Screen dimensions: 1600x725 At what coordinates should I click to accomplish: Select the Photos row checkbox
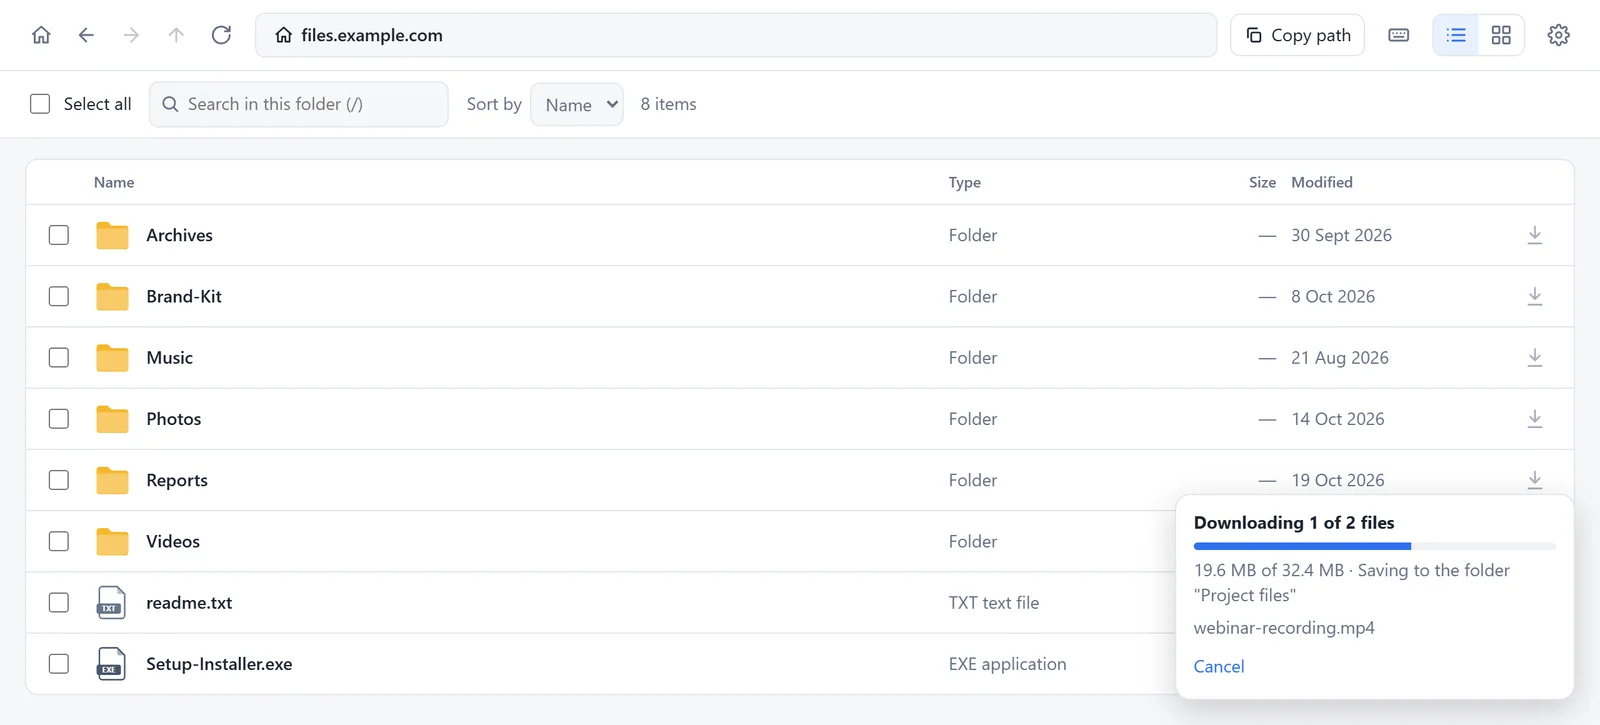coord(59,419)
